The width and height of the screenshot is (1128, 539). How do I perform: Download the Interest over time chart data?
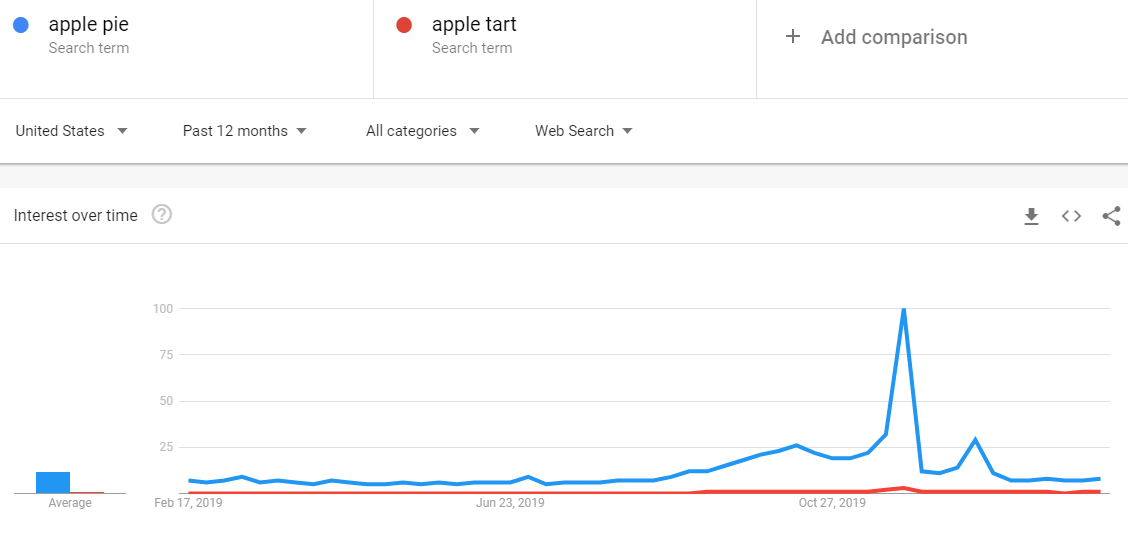(1032, 215)
